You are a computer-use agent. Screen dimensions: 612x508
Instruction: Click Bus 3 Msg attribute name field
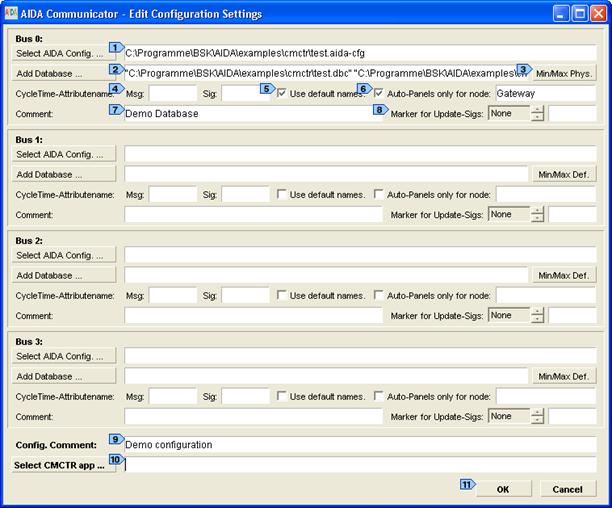173,397
